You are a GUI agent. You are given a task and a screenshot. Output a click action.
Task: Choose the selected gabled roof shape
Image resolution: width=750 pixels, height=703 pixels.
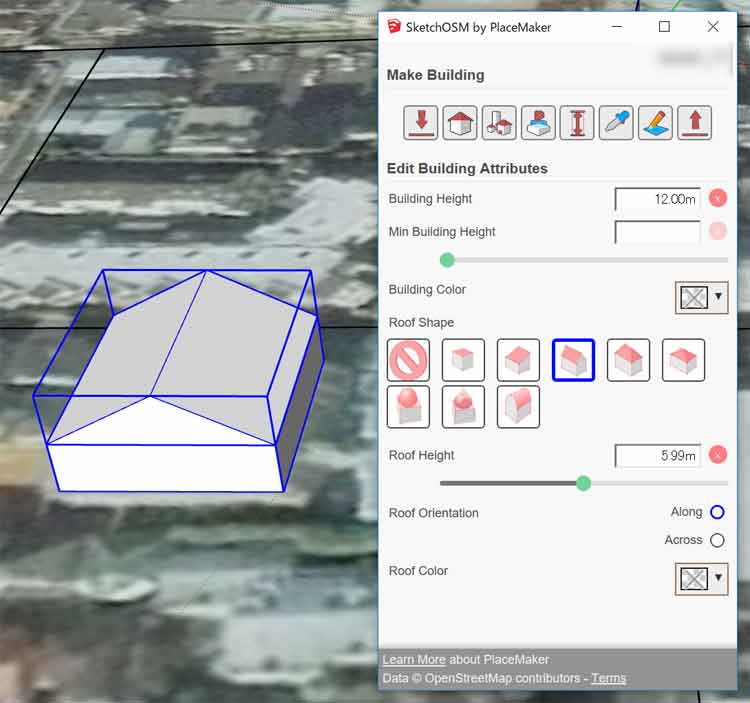574,360
